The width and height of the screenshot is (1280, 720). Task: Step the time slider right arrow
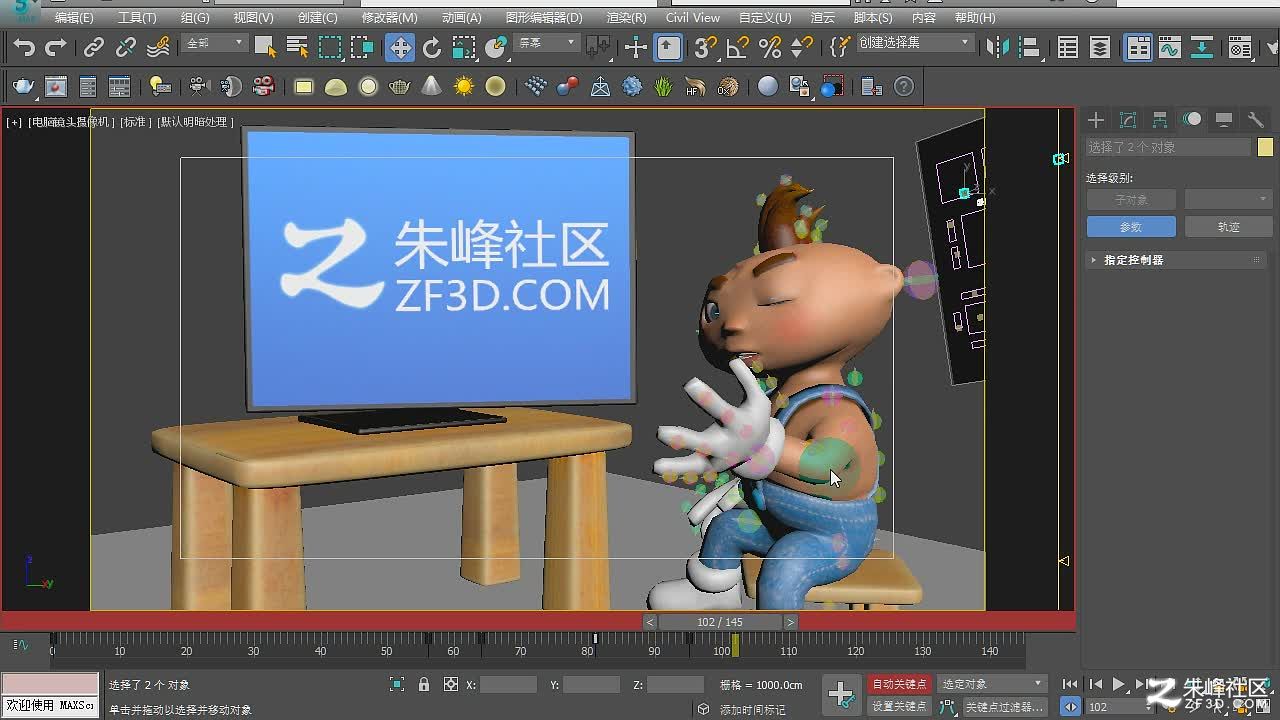[790, 622]
